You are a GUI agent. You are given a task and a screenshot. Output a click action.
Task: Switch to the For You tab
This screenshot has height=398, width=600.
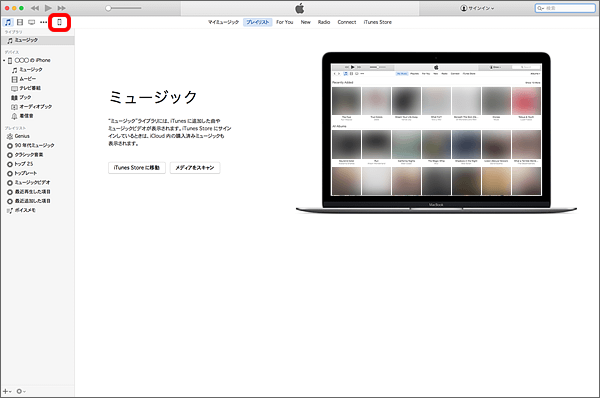pyautogui.click(x=285, y=22)
